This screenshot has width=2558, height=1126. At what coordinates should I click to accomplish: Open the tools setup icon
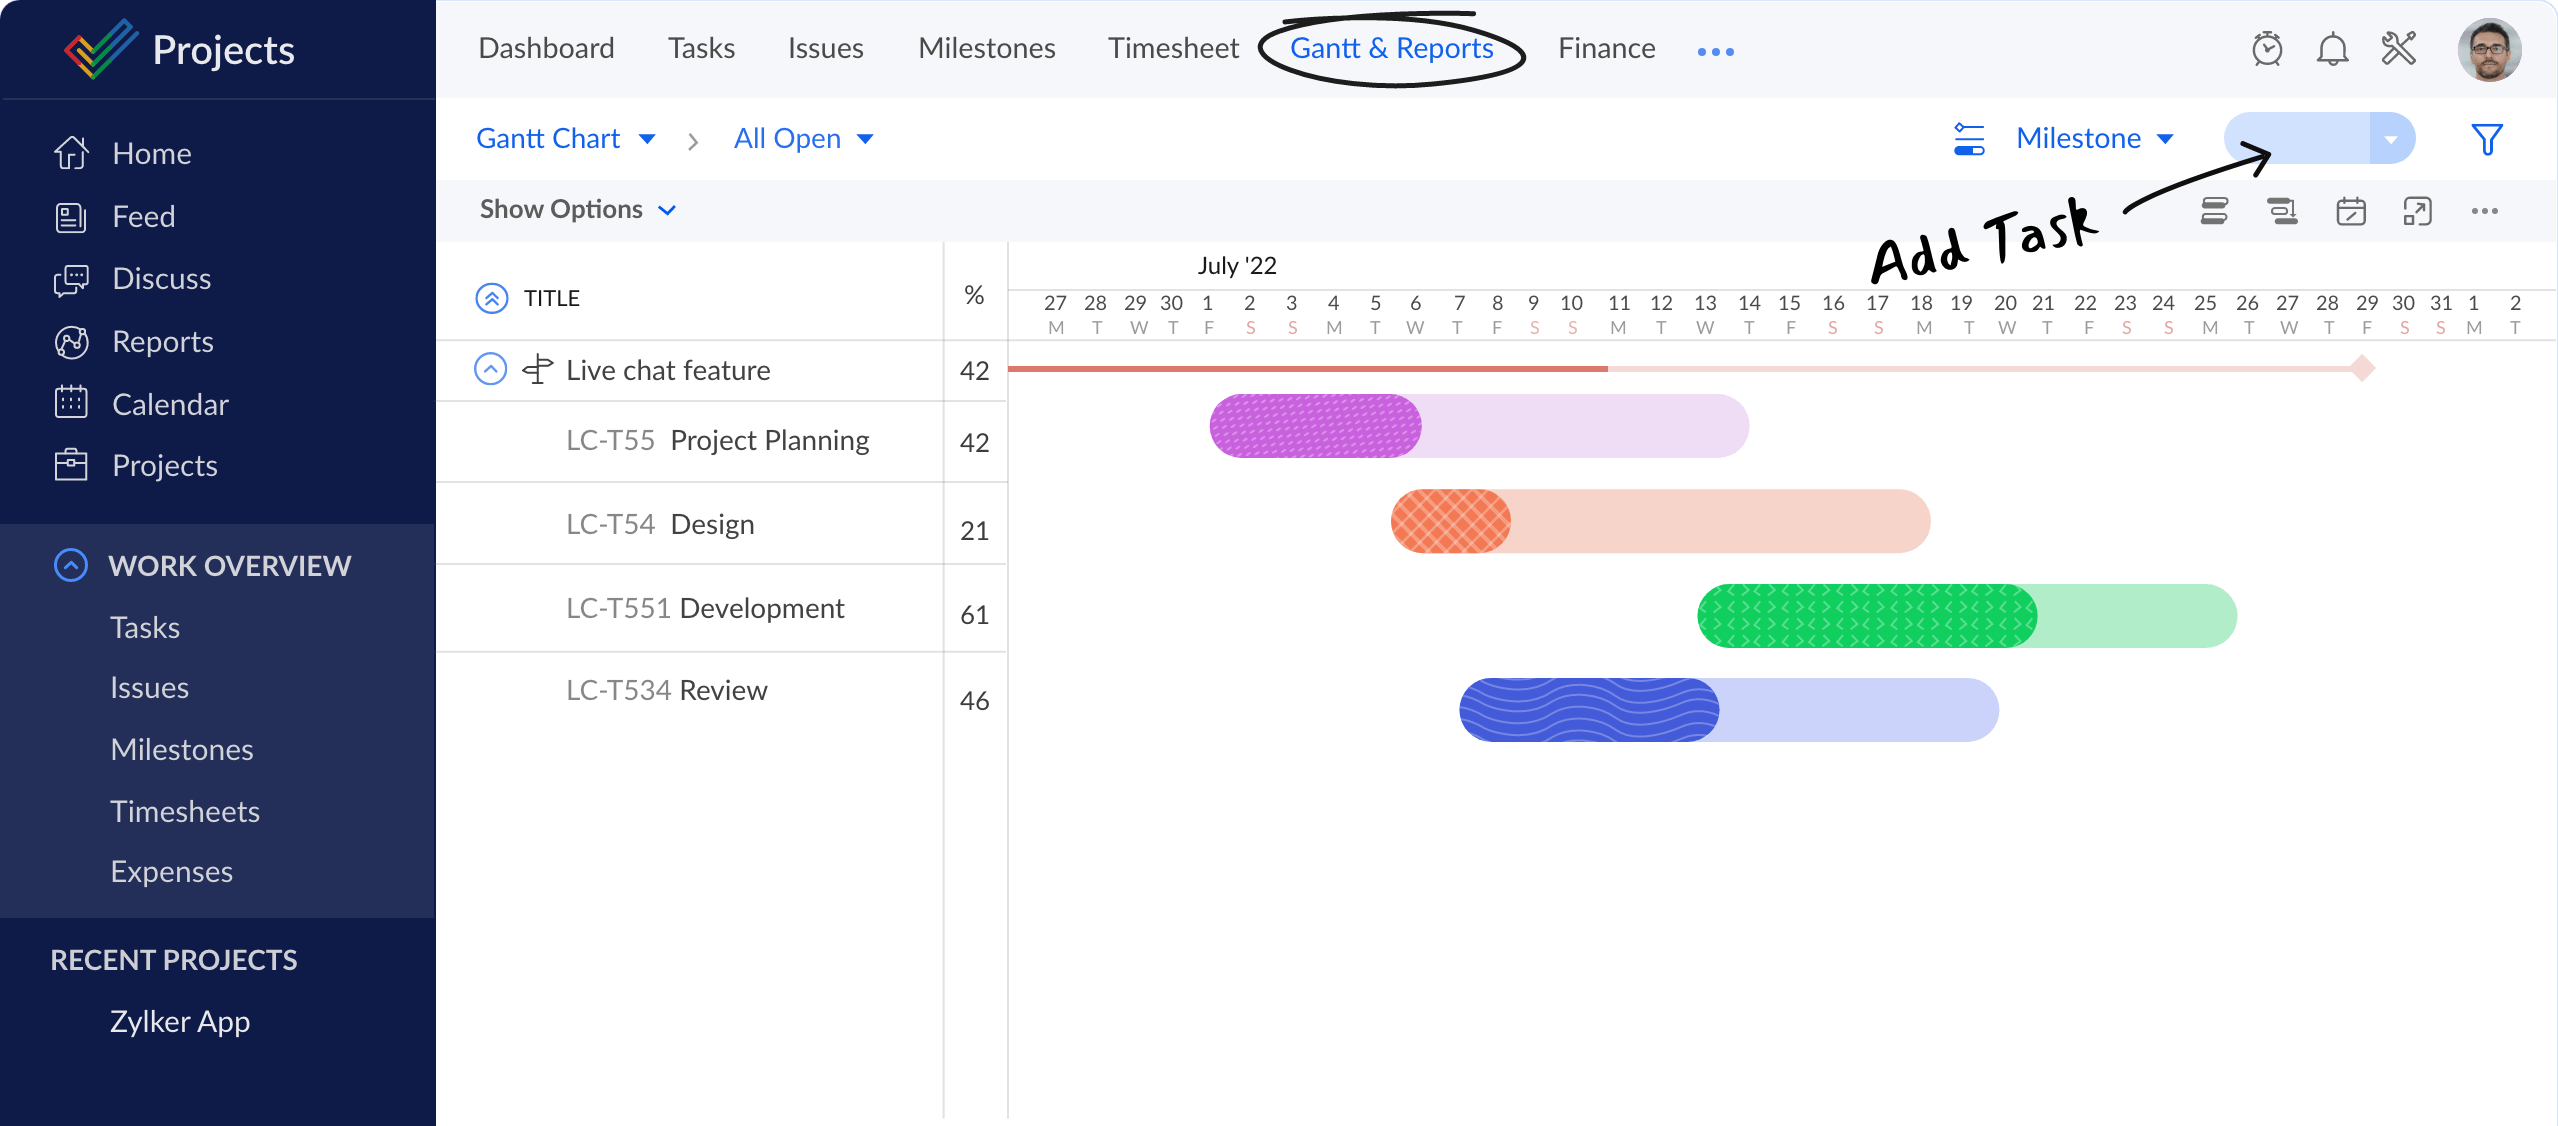2398,49
